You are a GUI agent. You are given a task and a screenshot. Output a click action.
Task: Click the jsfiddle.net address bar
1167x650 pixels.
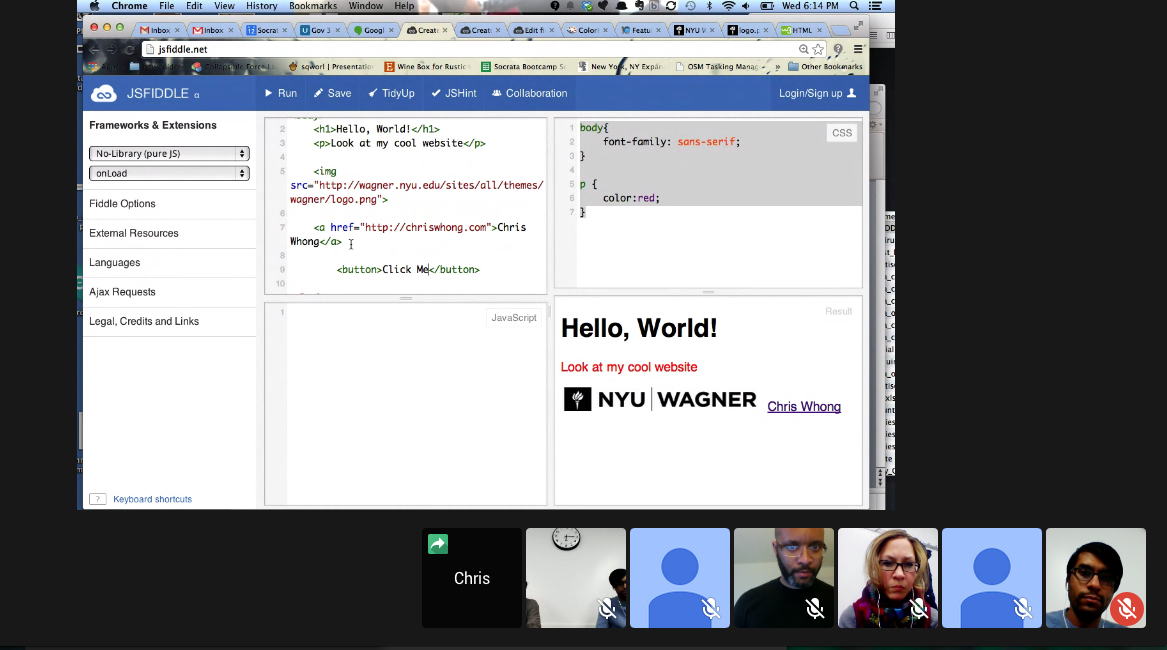click(470, 49)
